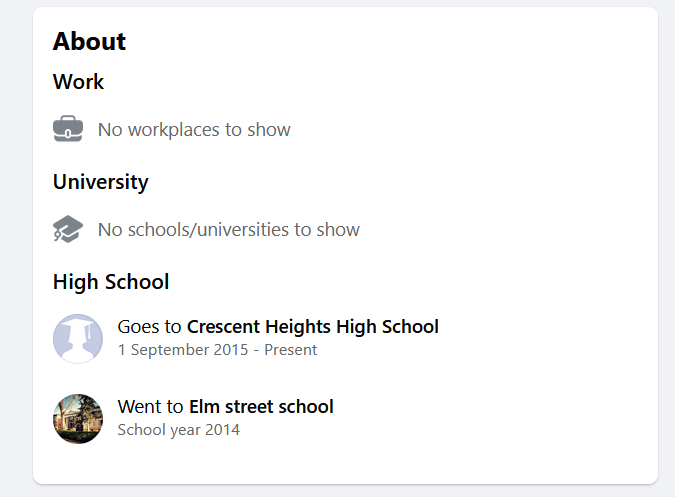Select the University section heading
675x497 pixels.
100,182
